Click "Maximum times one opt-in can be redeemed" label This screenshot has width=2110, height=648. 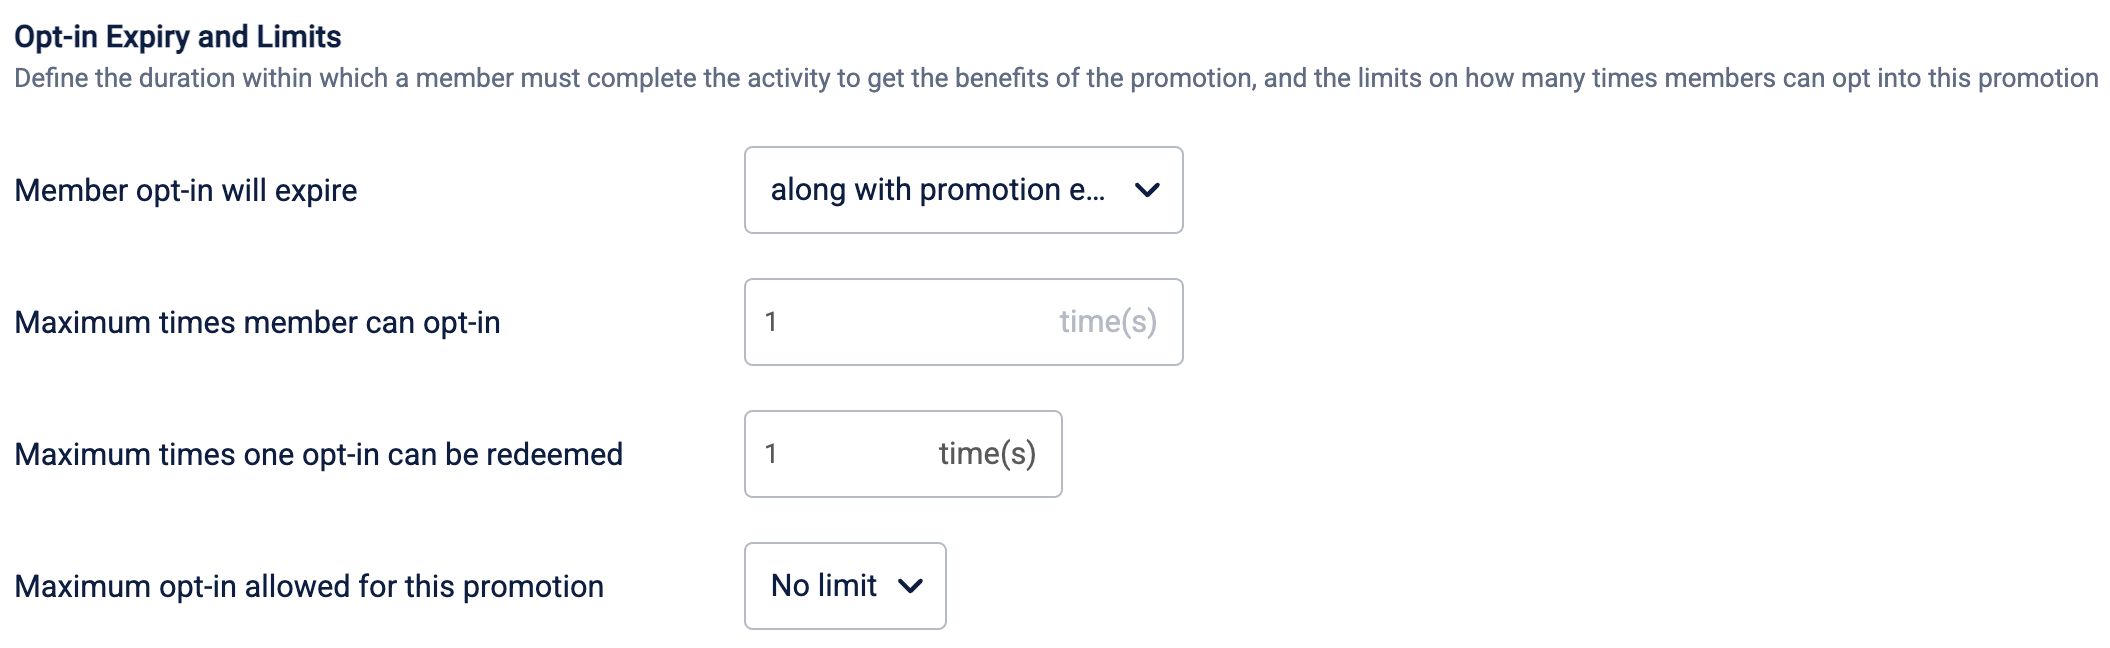point(318,454)
